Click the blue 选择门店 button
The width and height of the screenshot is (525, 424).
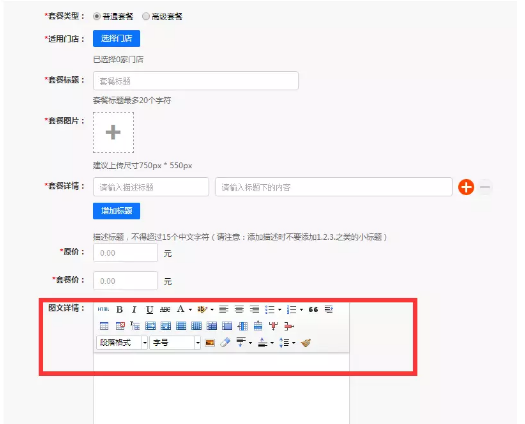pos(117,39)
